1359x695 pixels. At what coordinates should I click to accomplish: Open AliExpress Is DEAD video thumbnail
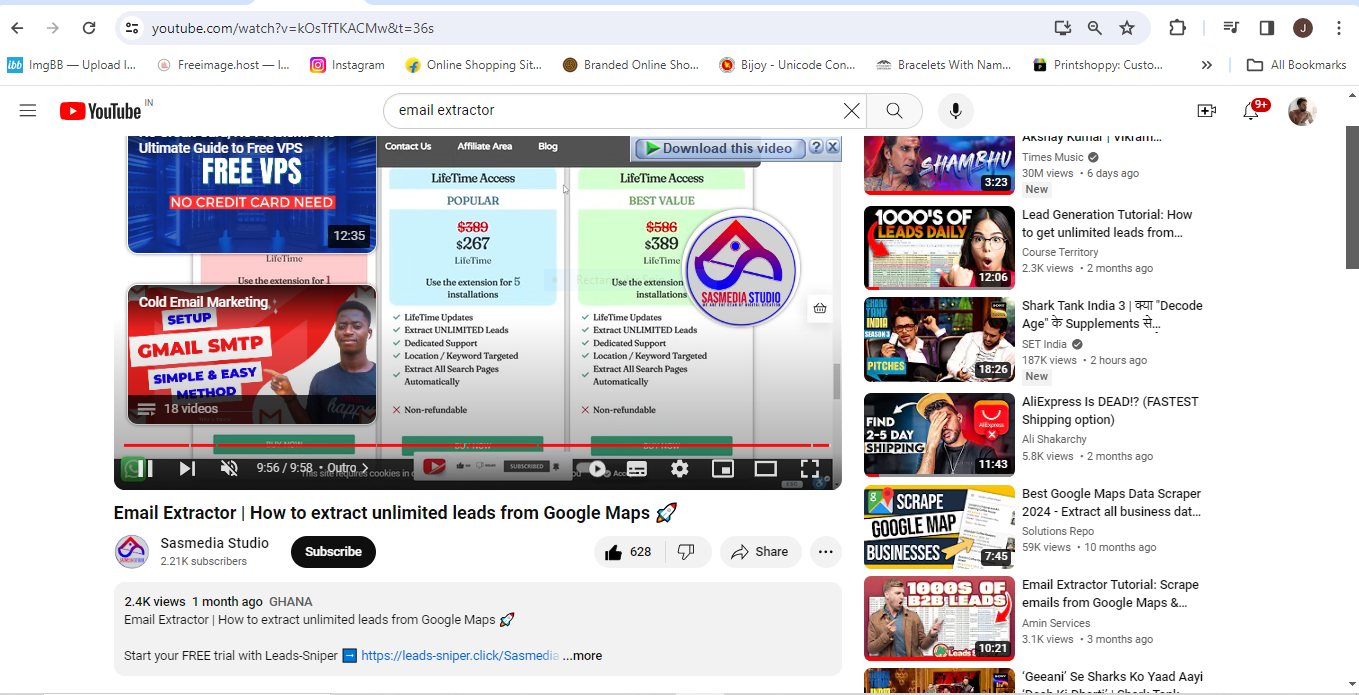(939, 435)
